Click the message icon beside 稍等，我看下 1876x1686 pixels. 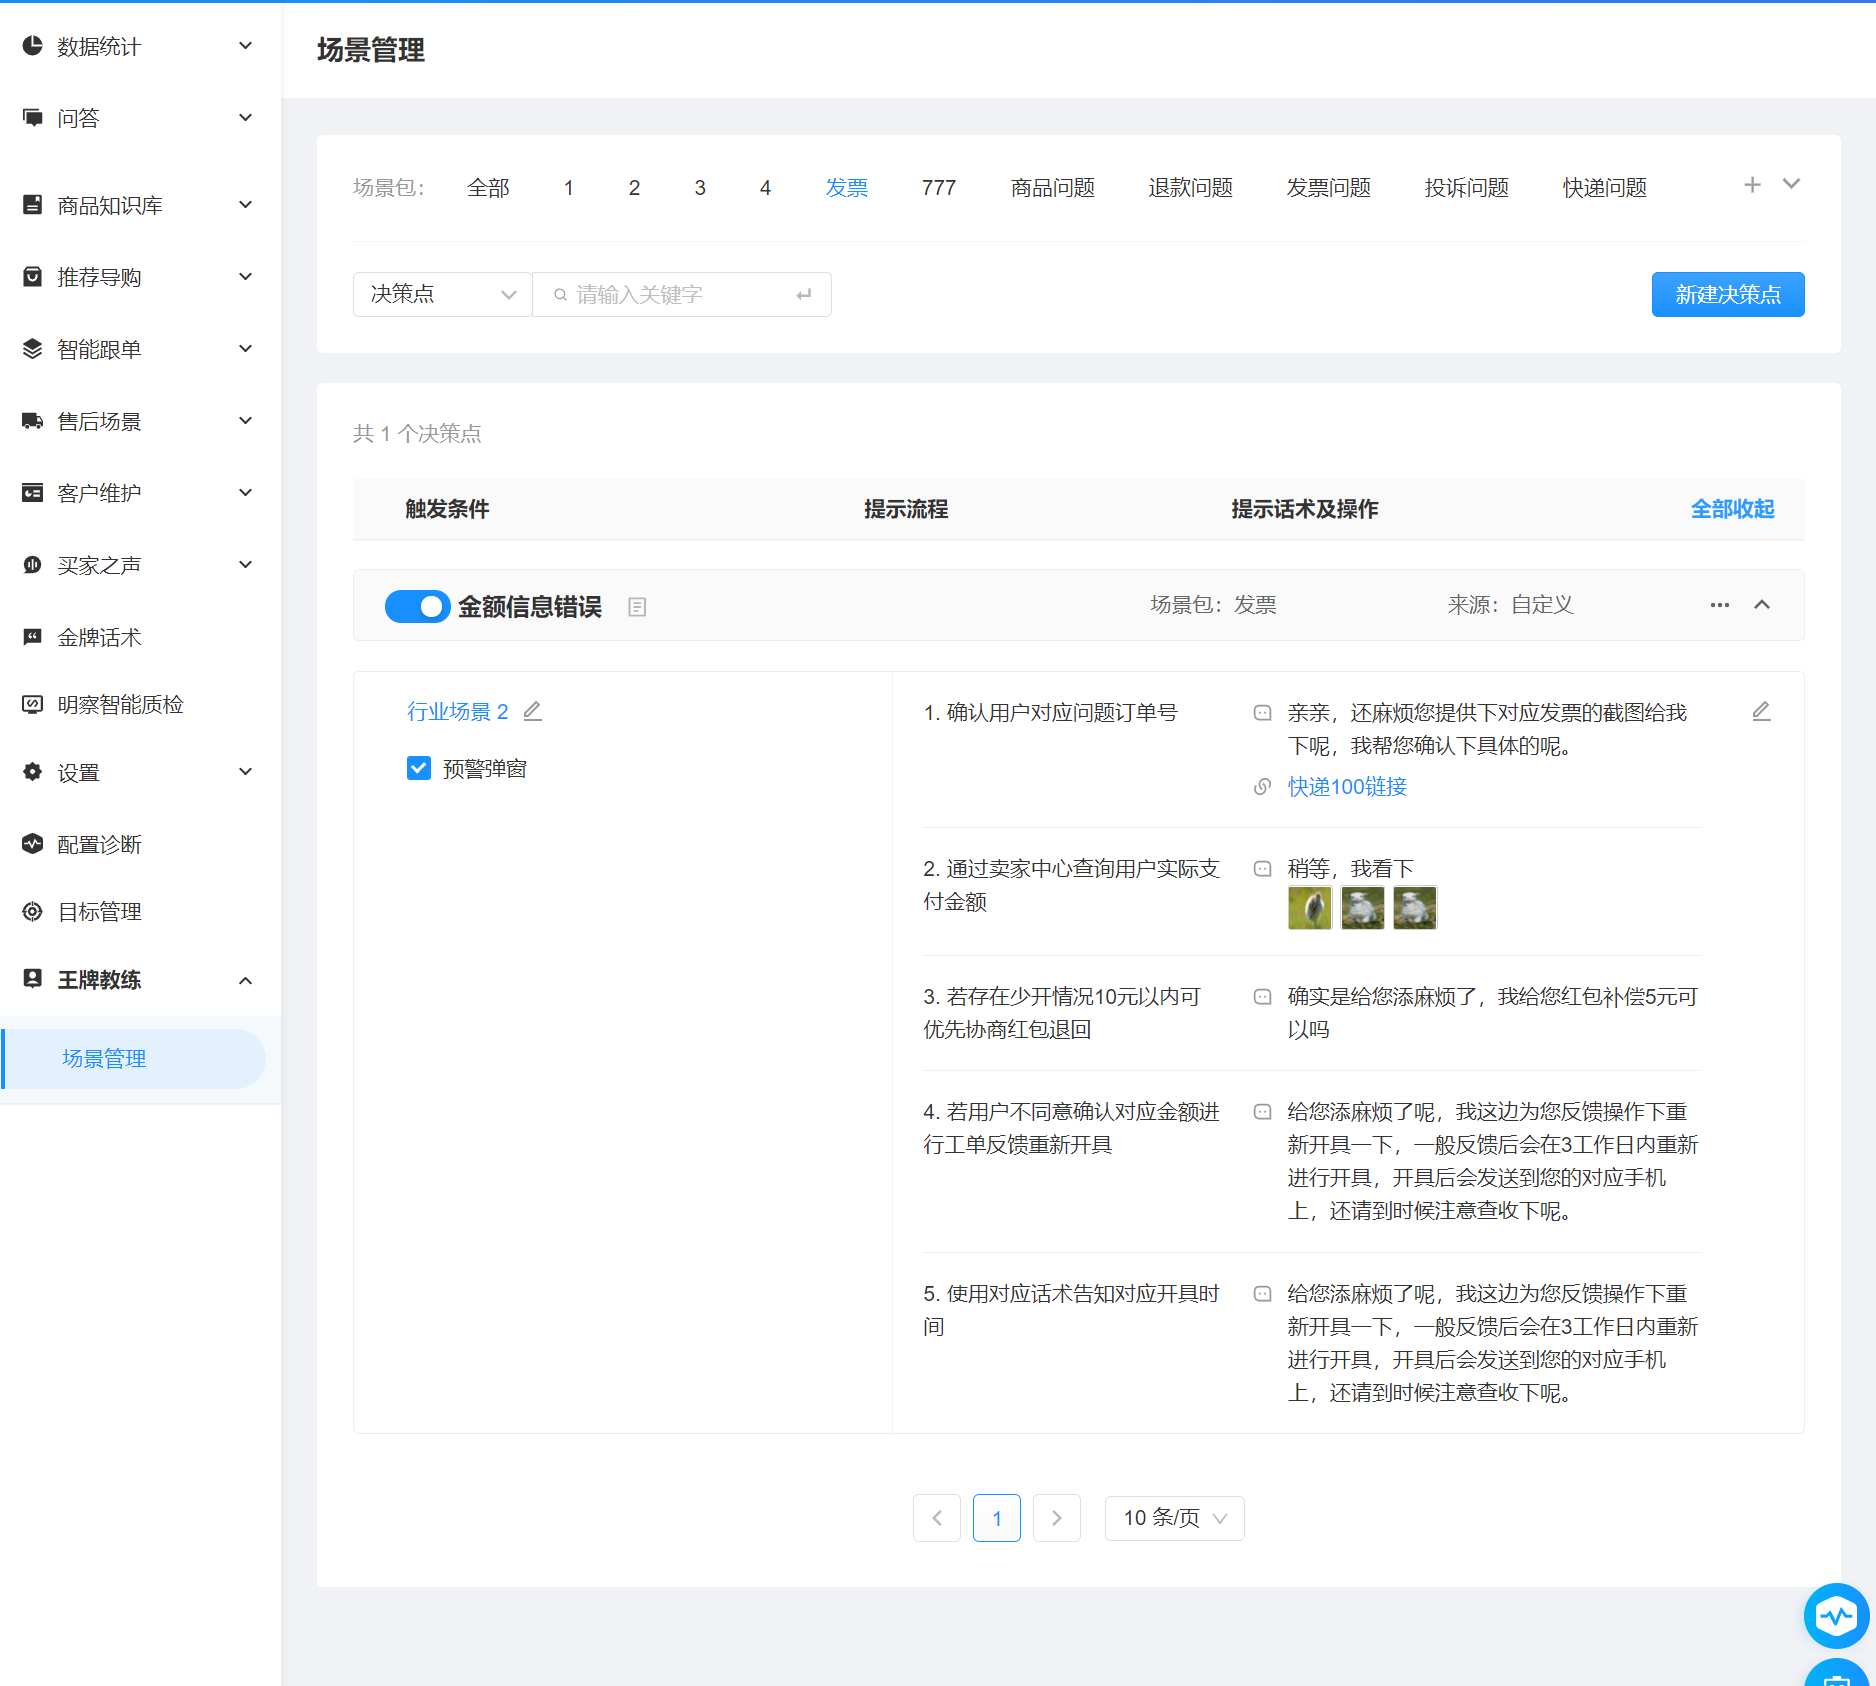[x=1263, y=869]
